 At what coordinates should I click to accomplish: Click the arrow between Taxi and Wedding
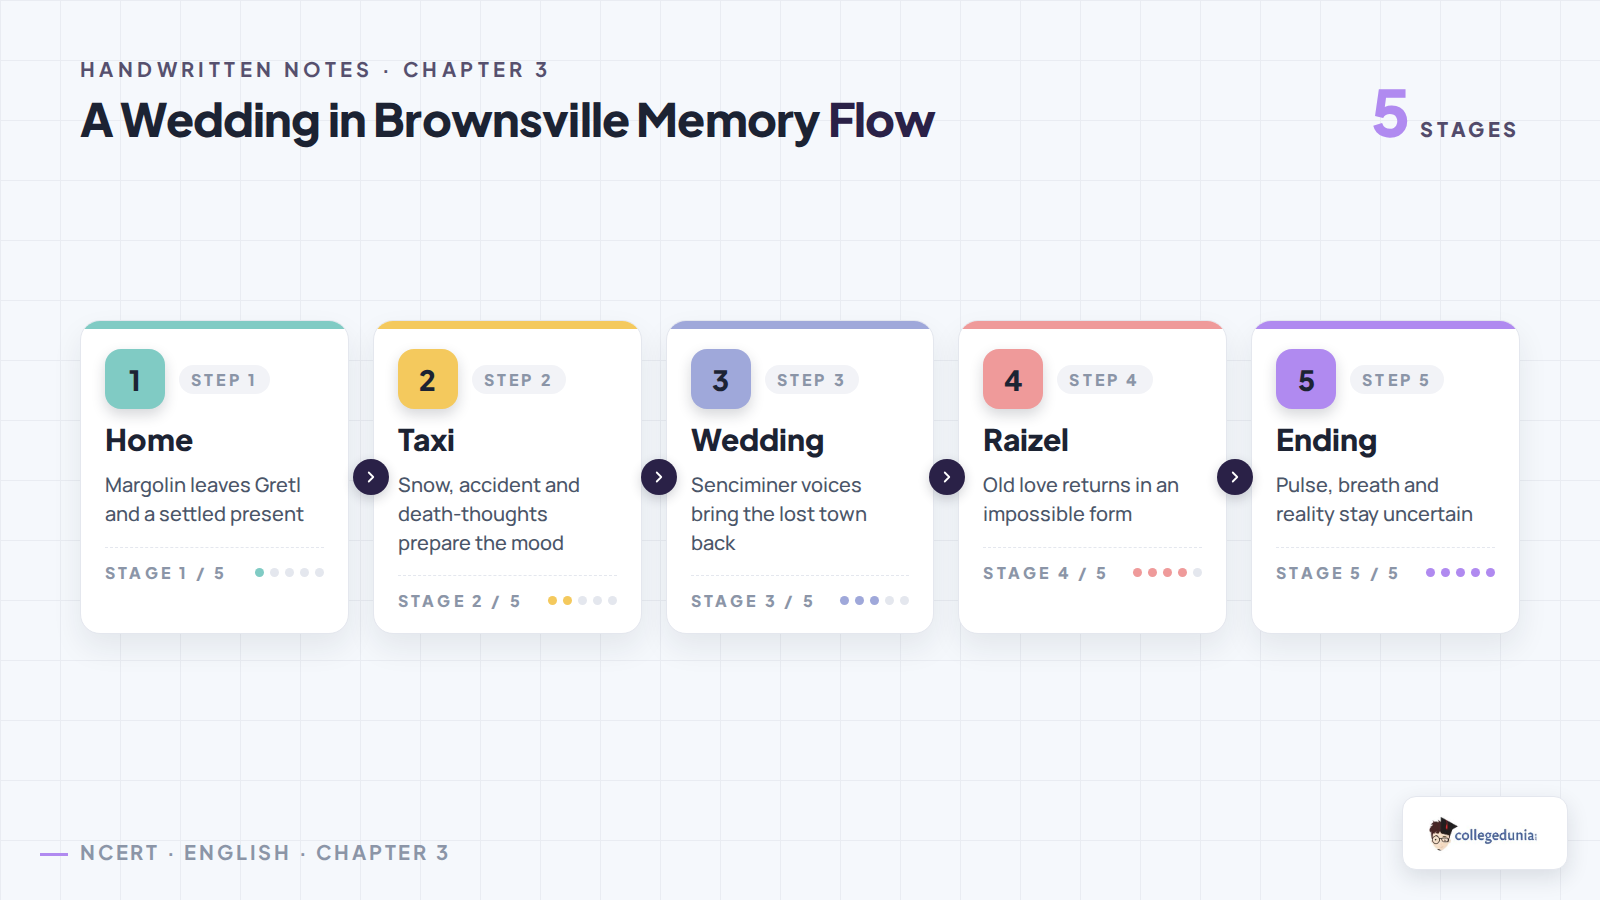pyautogui.click(x=659, y=477)
